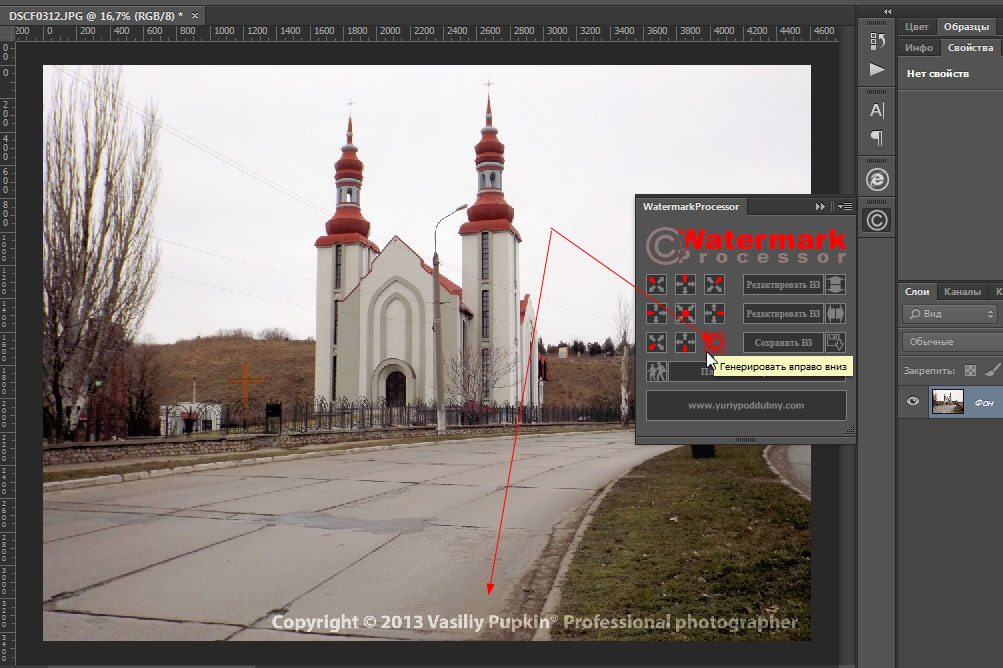This screenshot has height=668, width=1003.
Task: Click the save-to-disk icon beside Сохранить ВЗ
Action: (x=835, y=342)
